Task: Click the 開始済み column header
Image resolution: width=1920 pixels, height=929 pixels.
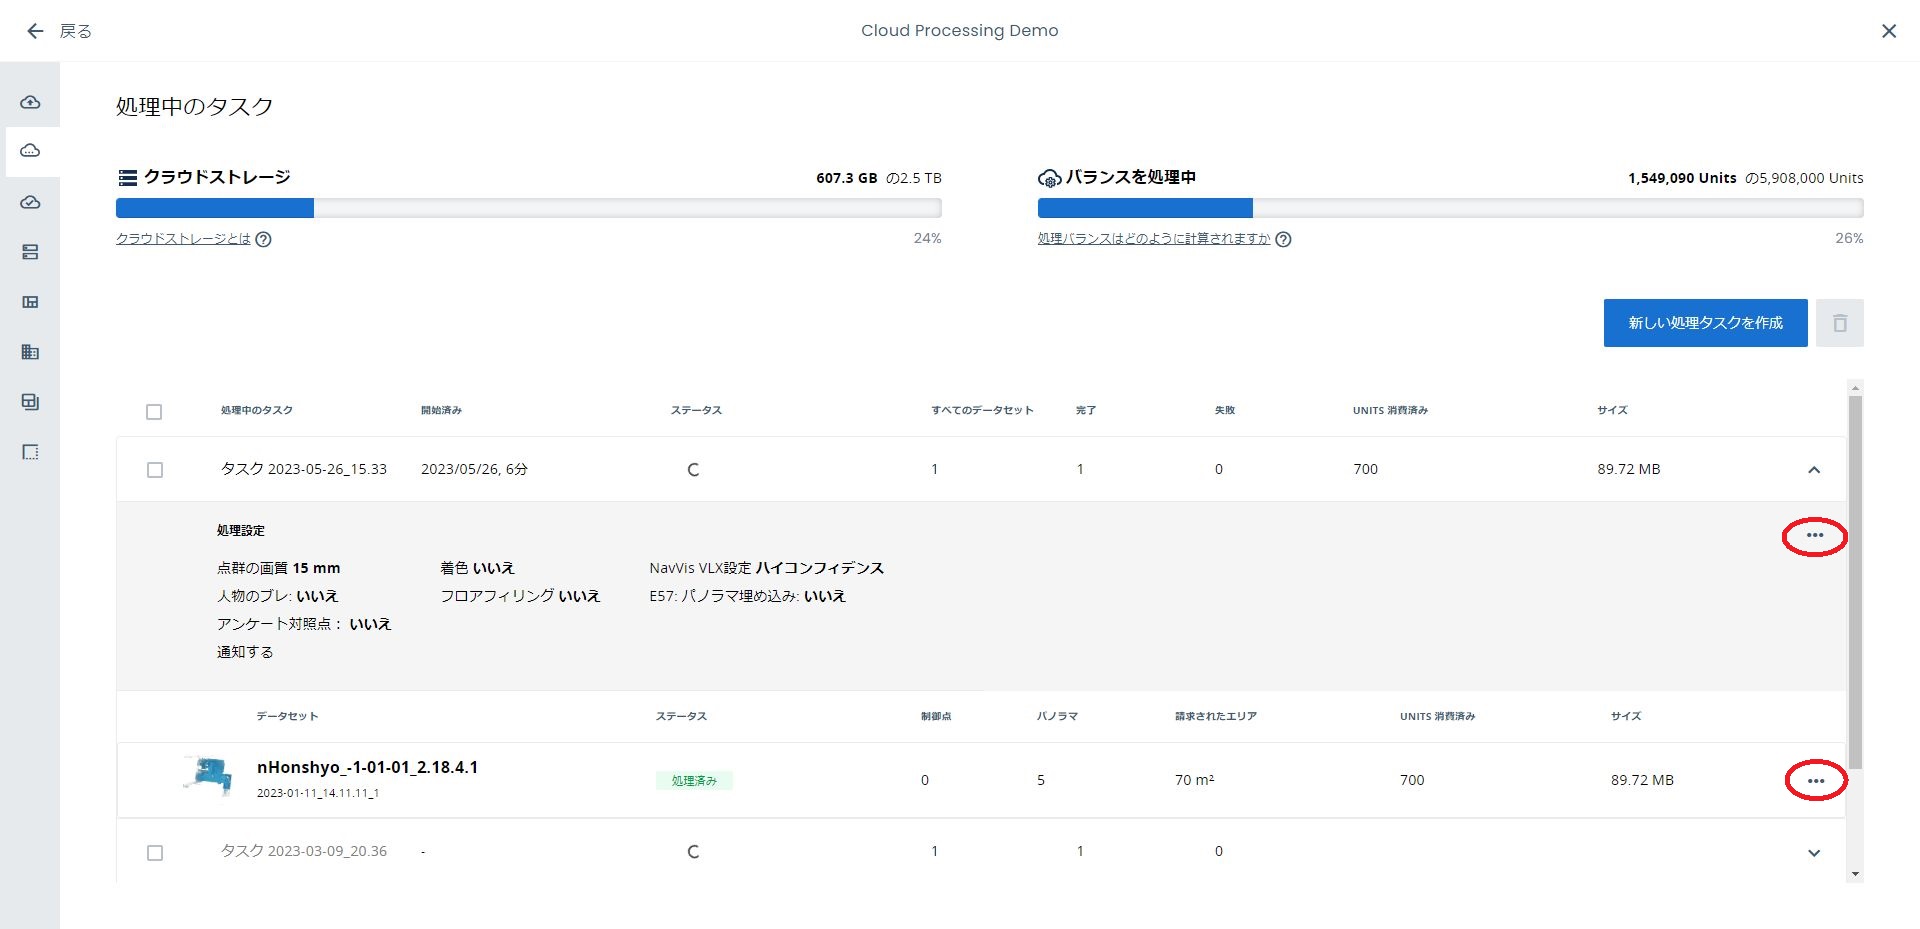Action: click(441, 410)
